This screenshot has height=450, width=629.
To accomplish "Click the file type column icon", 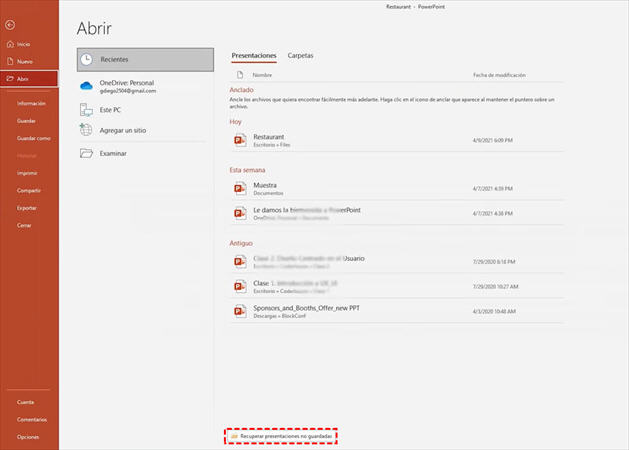I will click(240, 75).
